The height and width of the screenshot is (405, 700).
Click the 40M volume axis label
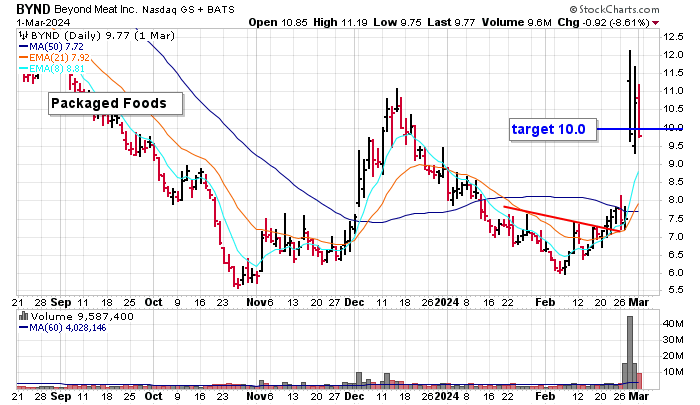point(673,324)
